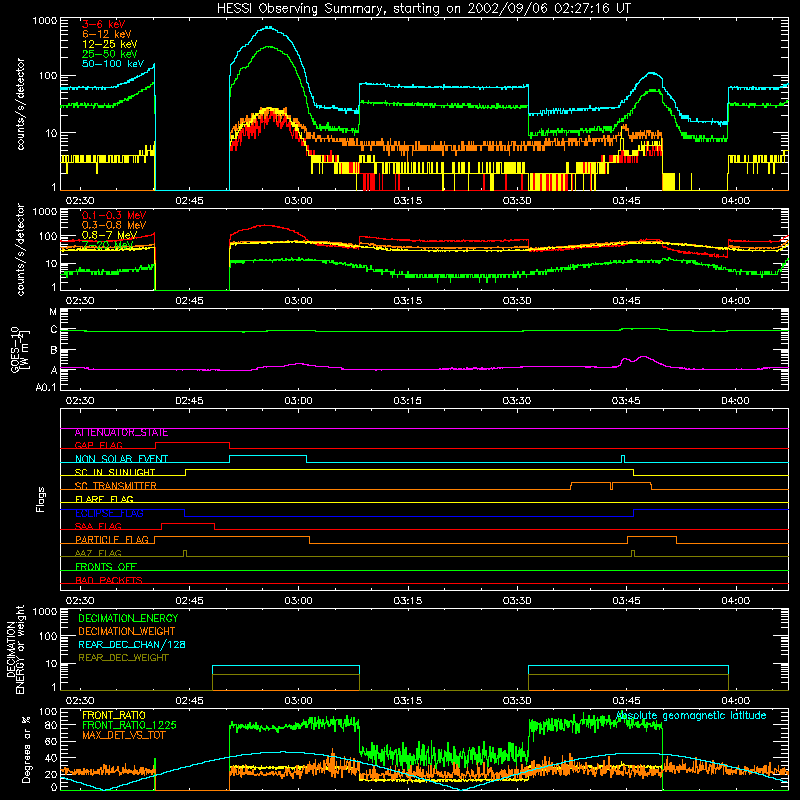This screenshot has height=800, width=800.
Task: Select the 50-100 keV legend label
Action: (x=113, y=64)
